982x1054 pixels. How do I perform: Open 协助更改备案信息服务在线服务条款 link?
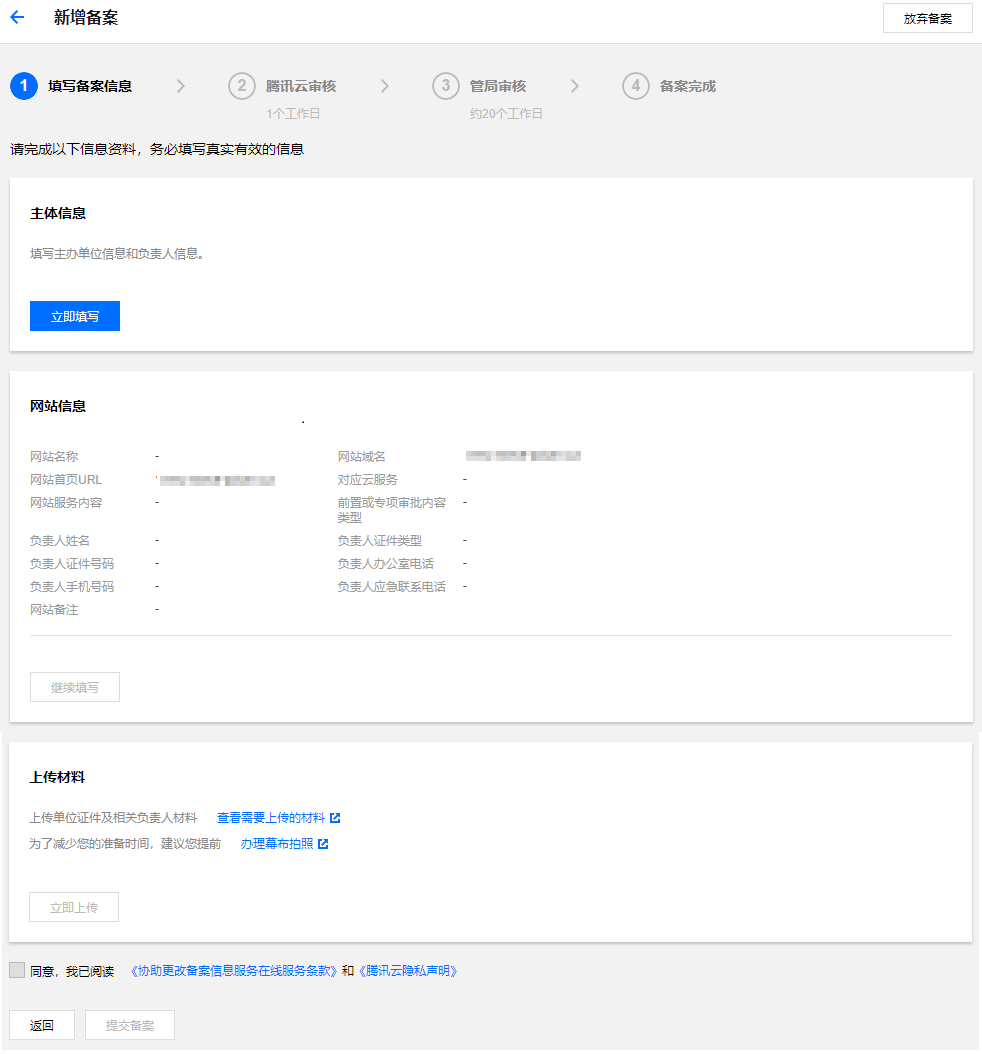click(234, 971)
